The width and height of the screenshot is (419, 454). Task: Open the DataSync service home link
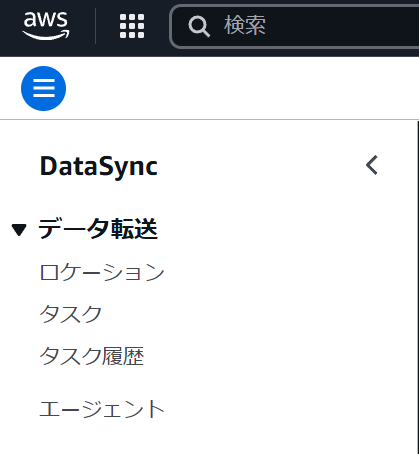[x=99, y=166]
